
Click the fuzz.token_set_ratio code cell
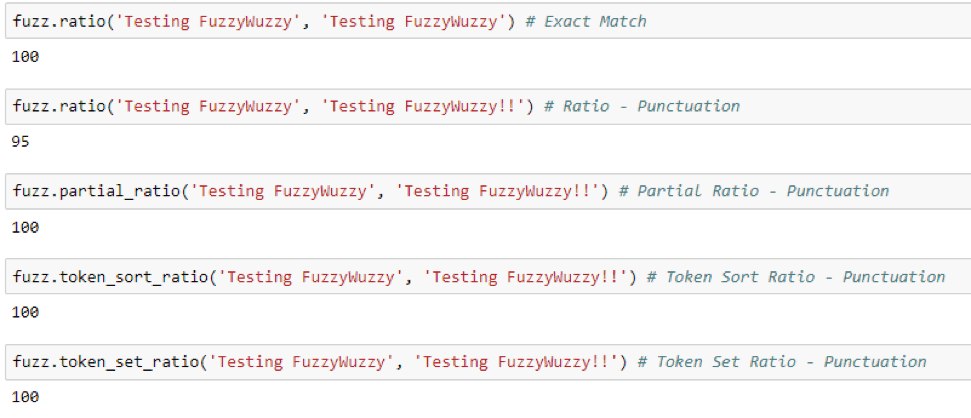(x=488, y=362)
